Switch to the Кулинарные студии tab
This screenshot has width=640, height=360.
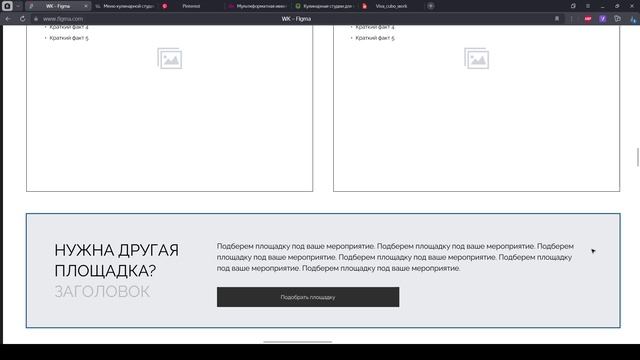pyautogui.click(x=324, y=6)
